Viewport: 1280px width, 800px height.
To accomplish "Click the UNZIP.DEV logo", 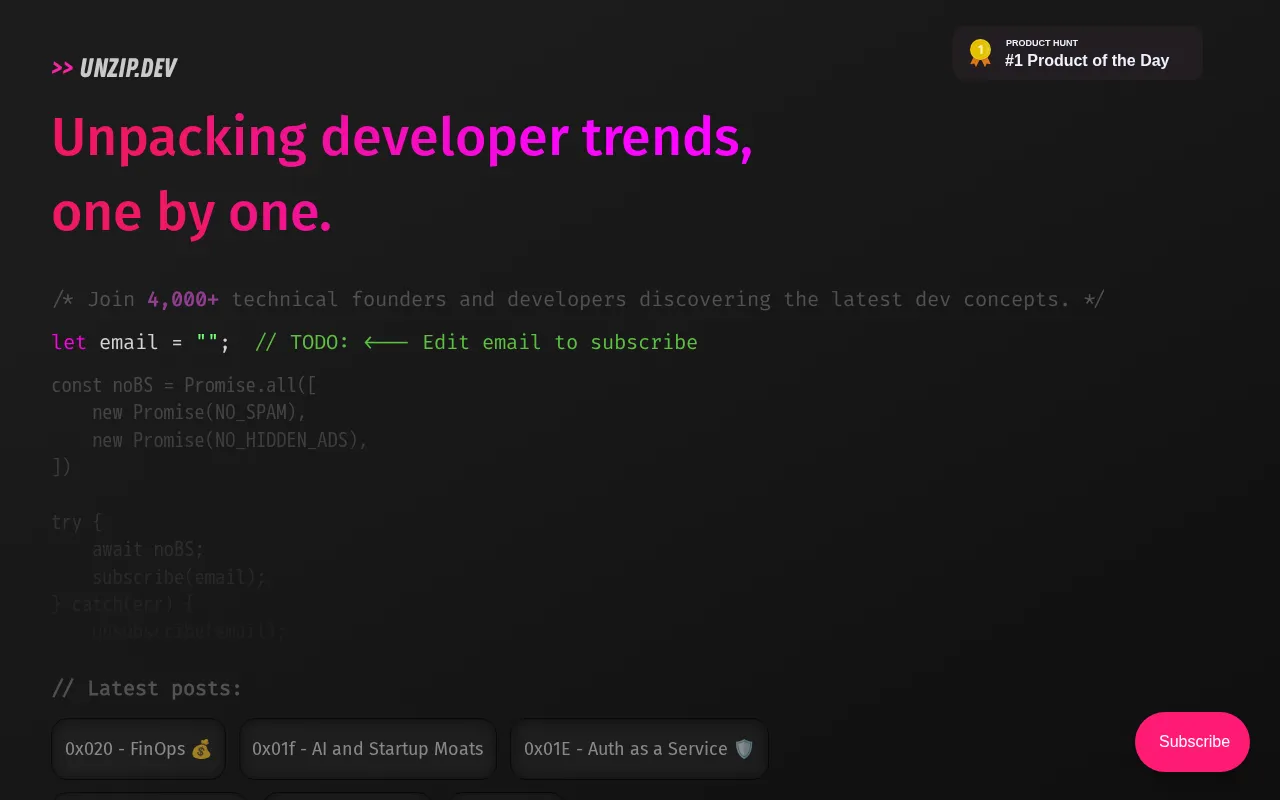I will (x=114, y=68).
